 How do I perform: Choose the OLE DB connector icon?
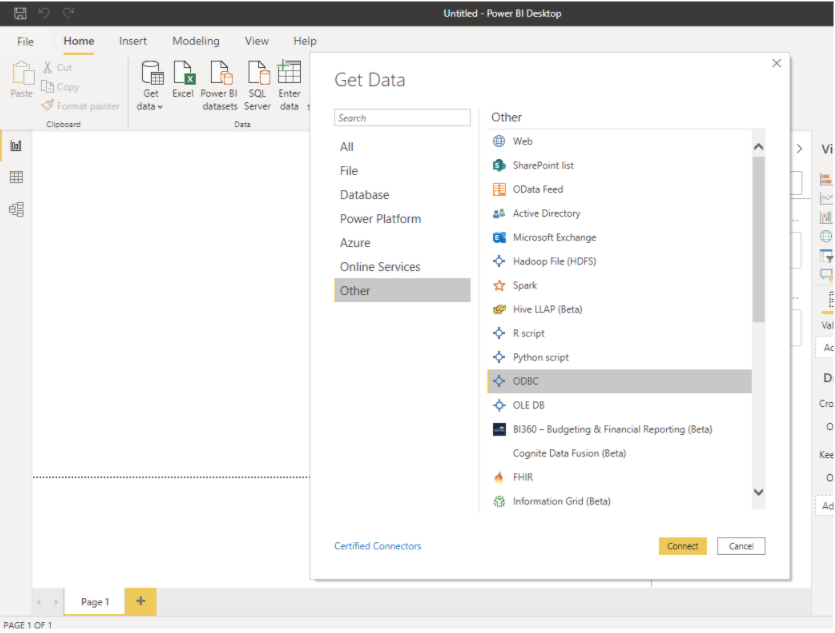tap(499, 405)
